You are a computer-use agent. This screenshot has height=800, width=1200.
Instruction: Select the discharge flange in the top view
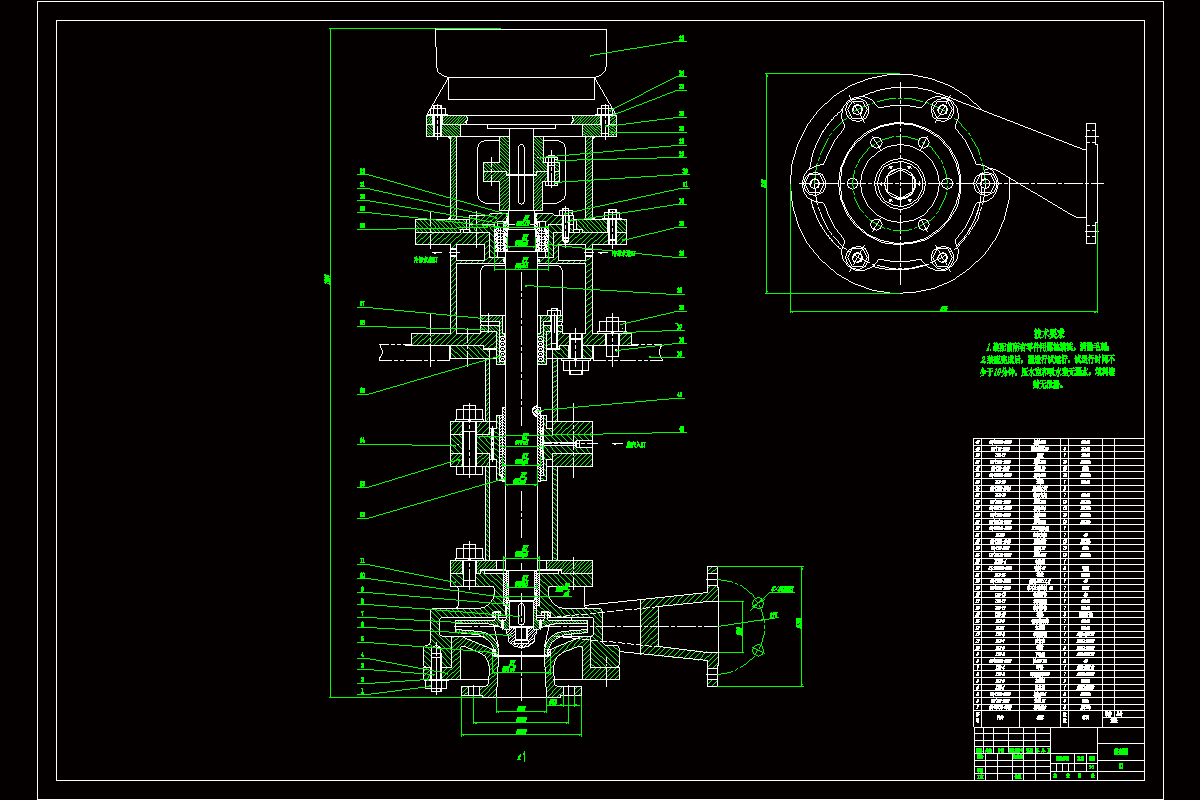(1091, 183)
